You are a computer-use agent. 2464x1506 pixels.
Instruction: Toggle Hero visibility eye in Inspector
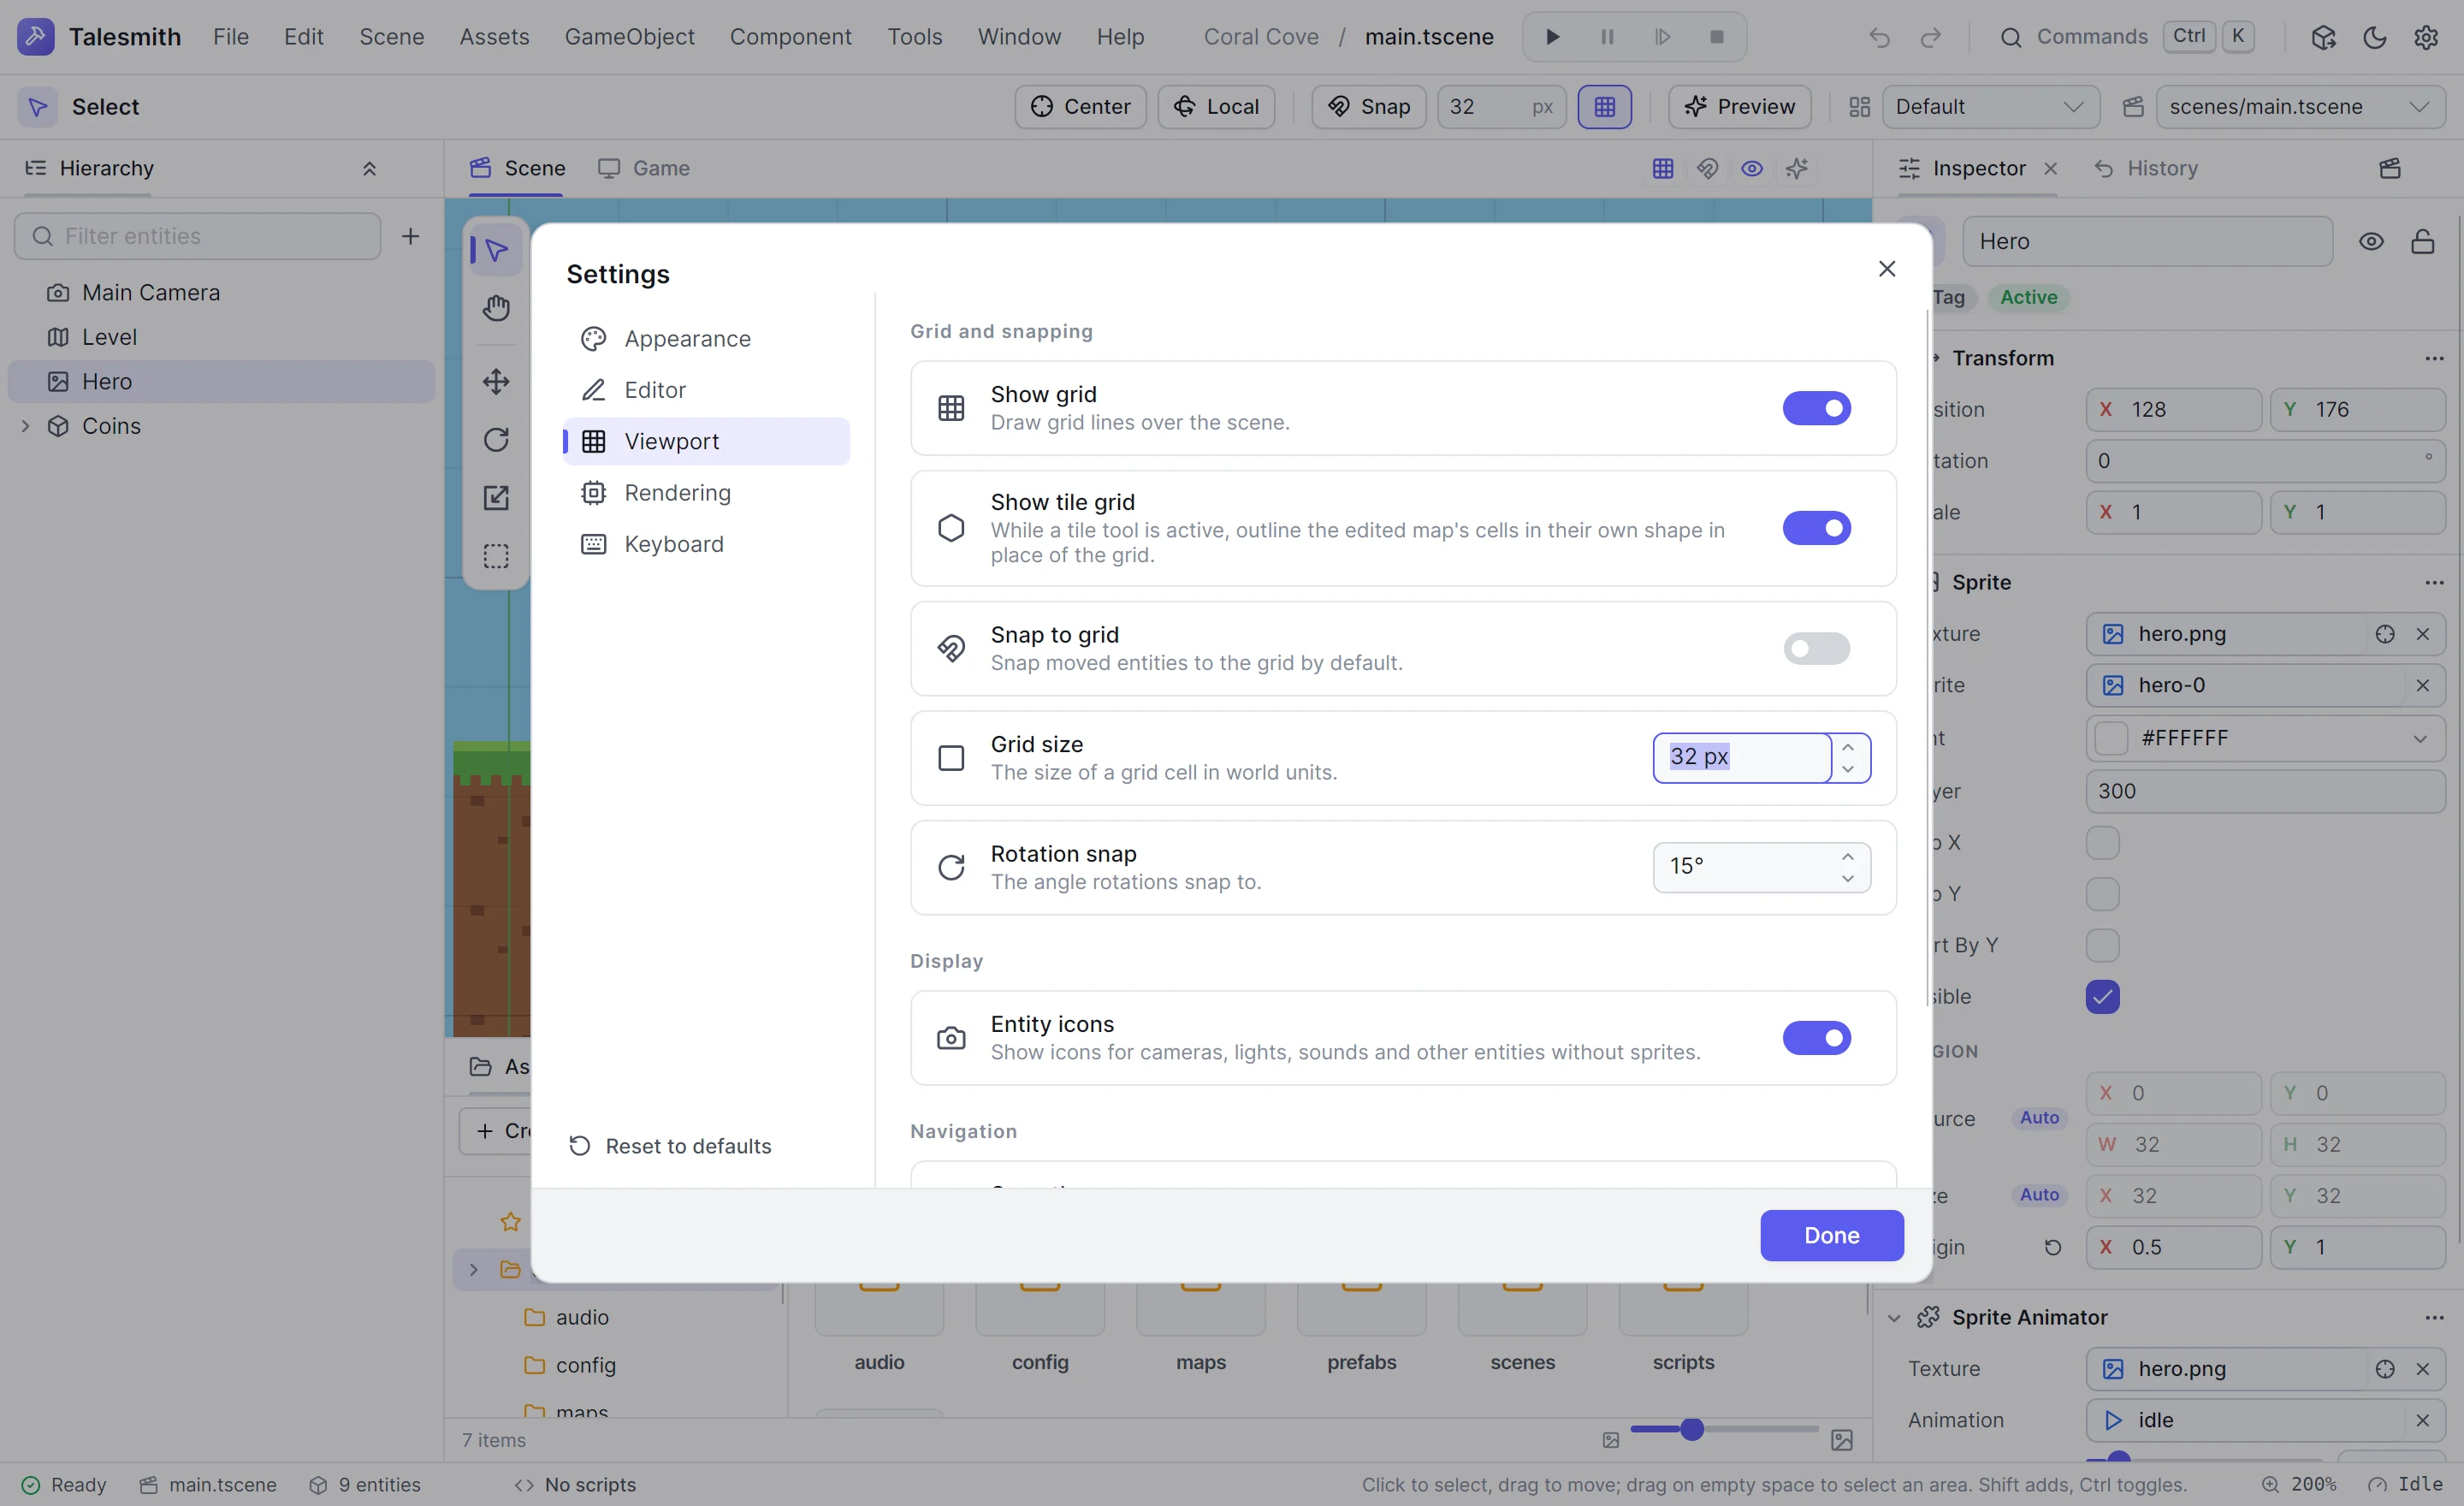point(2371,241)
